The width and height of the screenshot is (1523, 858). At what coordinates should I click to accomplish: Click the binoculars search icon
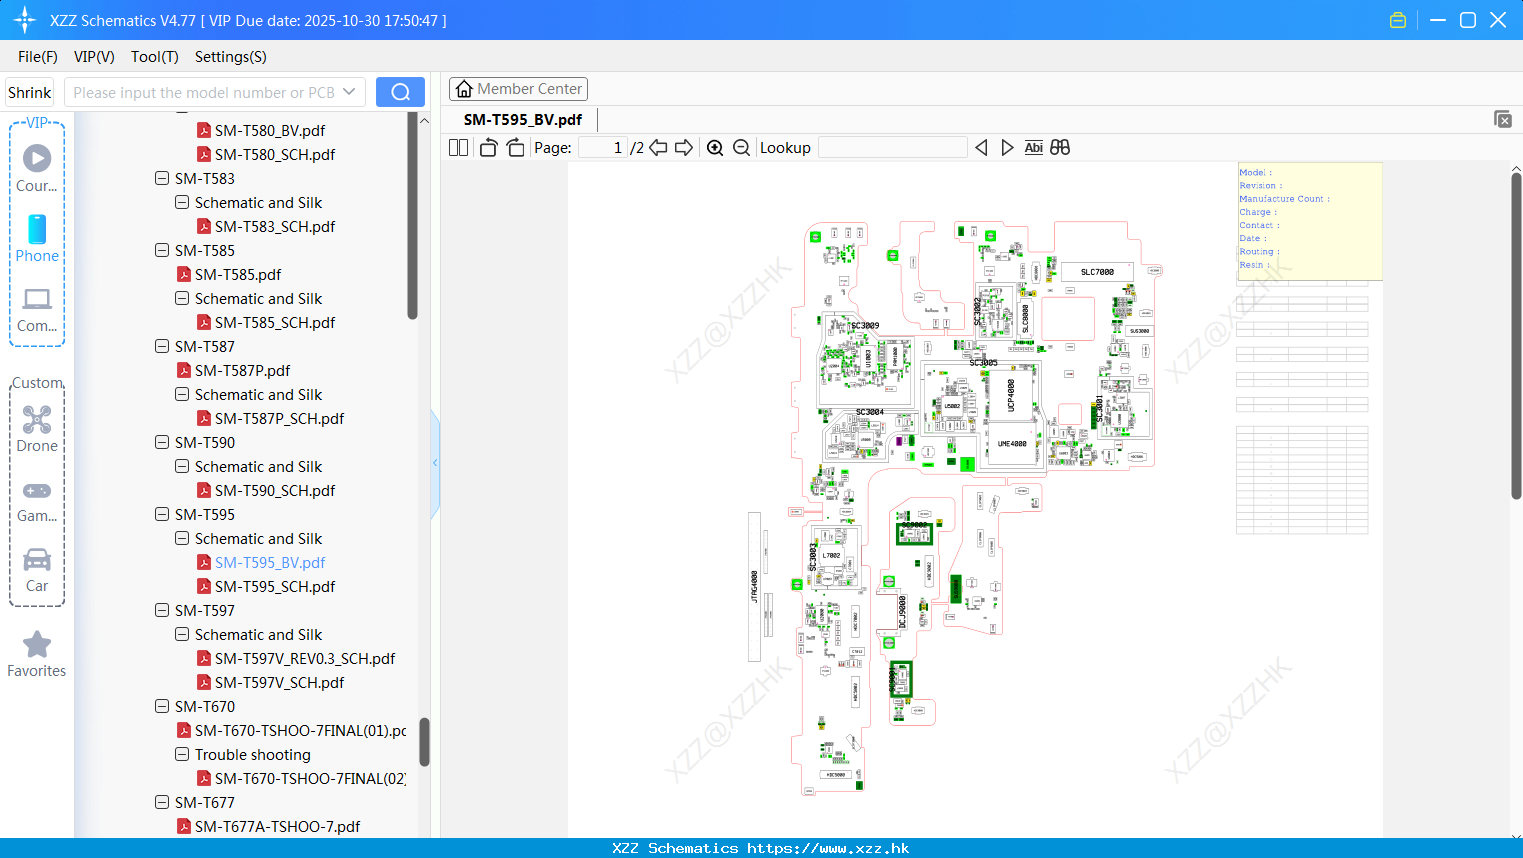(1060, 147)
